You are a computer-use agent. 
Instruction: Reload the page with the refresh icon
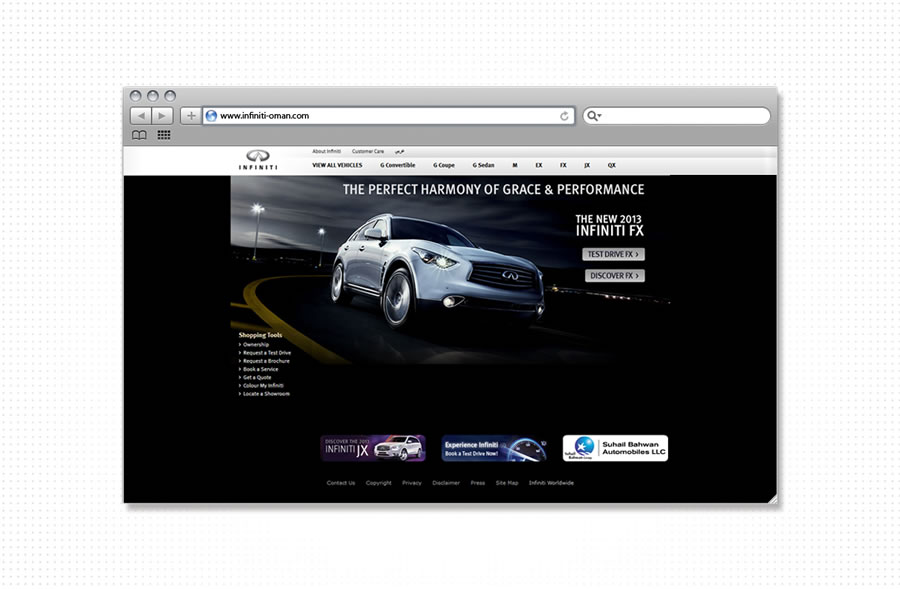[564, 116]
